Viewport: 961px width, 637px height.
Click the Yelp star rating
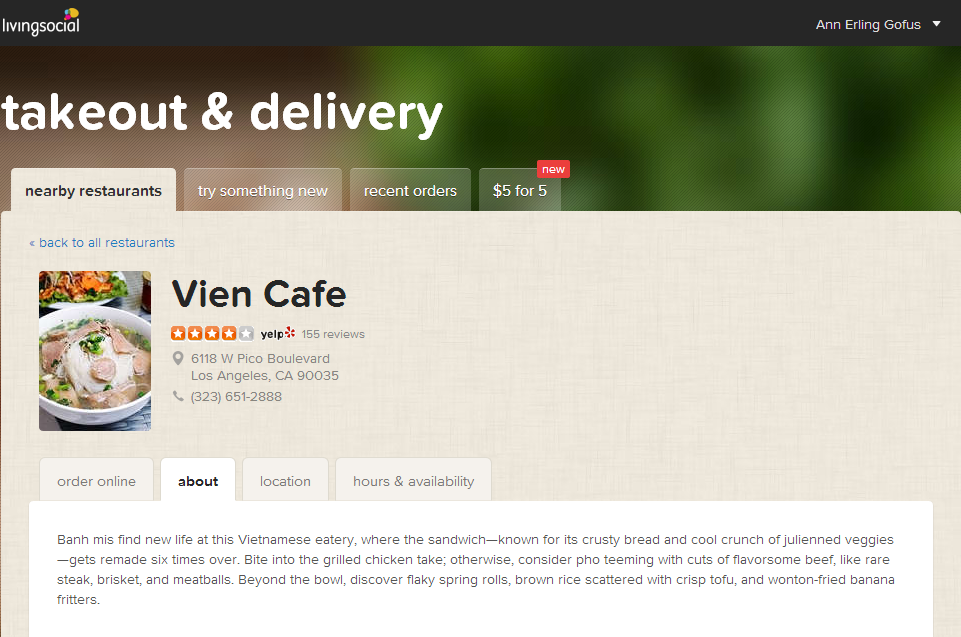pos(212,334)
